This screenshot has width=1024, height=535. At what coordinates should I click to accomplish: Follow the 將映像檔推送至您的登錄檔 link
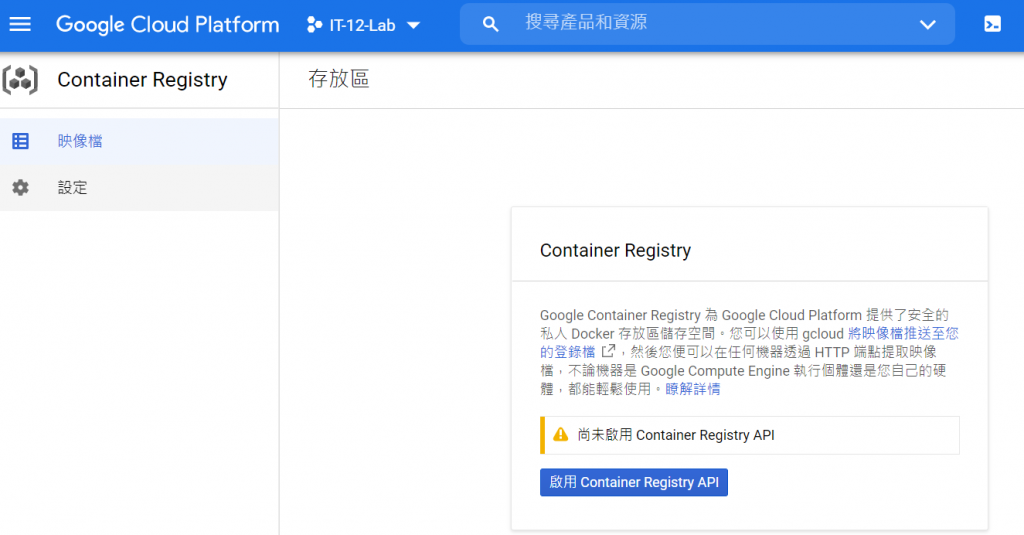[x=903, y=333]
